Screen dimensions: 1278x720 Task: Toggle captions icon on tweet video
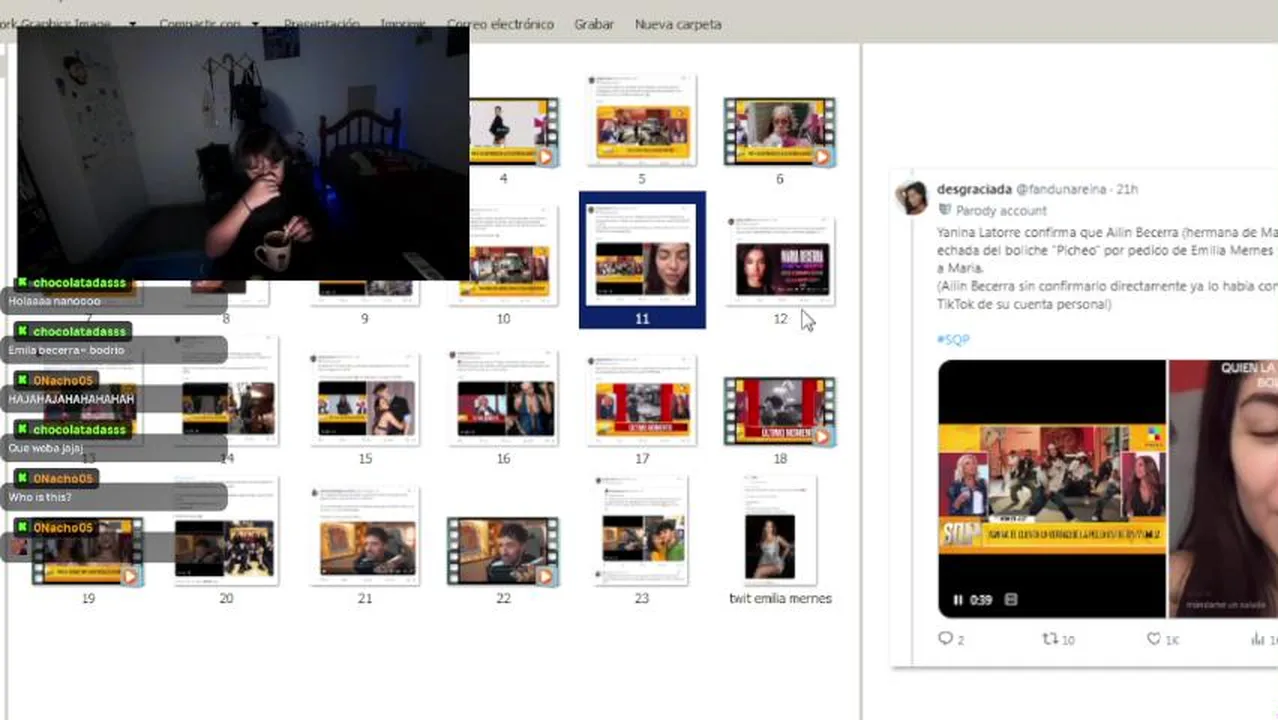(1010, 600)
